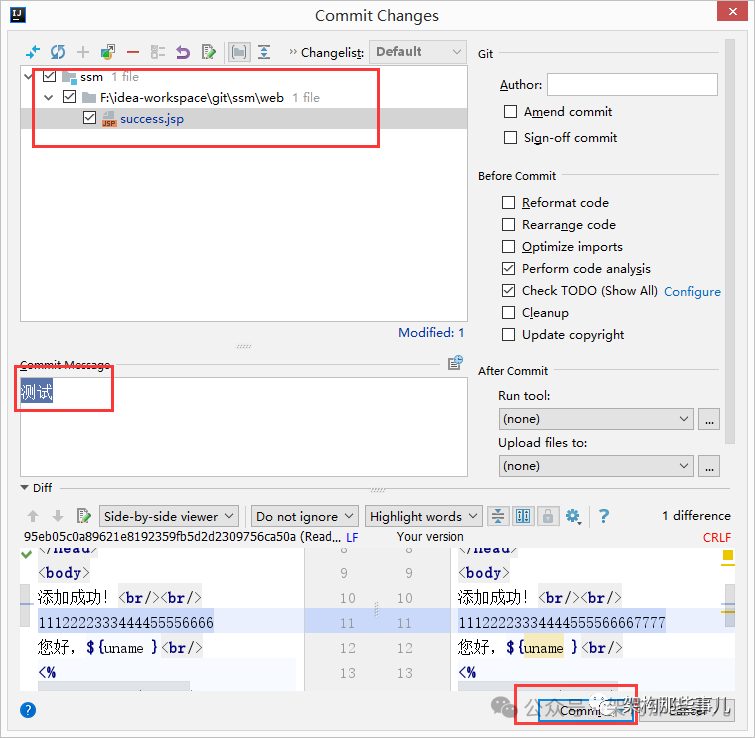Image resolution: width=755 pixels, height=738 pixels.
Task: Click the diff help question mark icon
Action: click(603, 516)
